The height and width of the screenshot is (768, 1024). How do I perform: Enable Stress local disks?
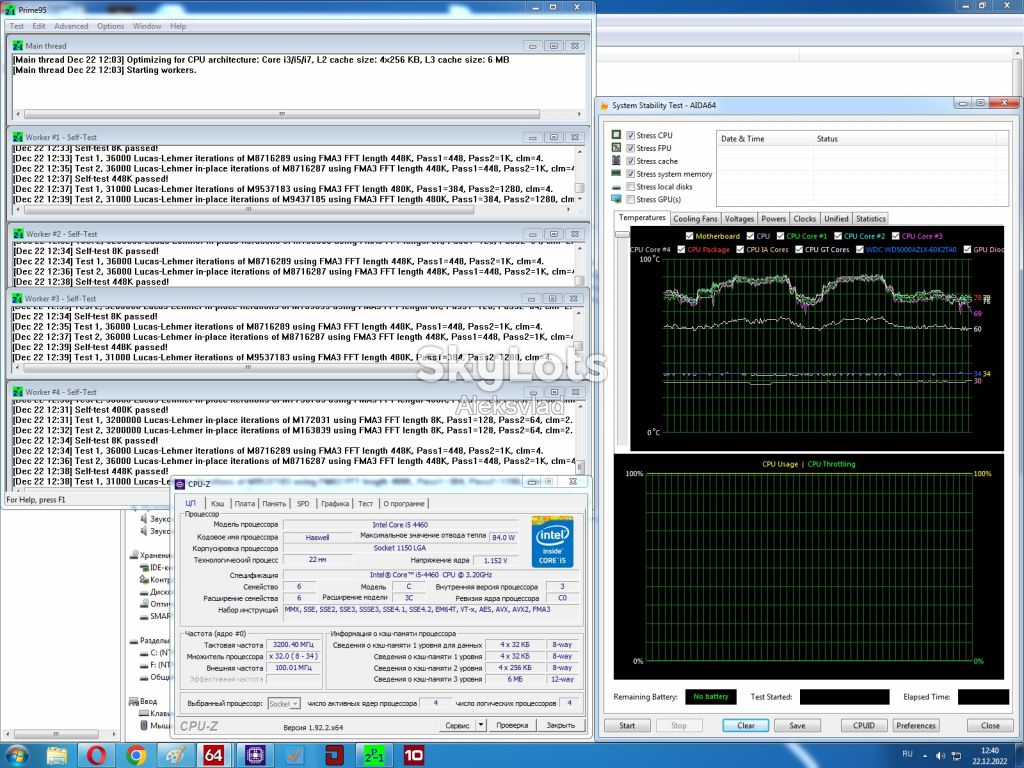coord(631,187)
